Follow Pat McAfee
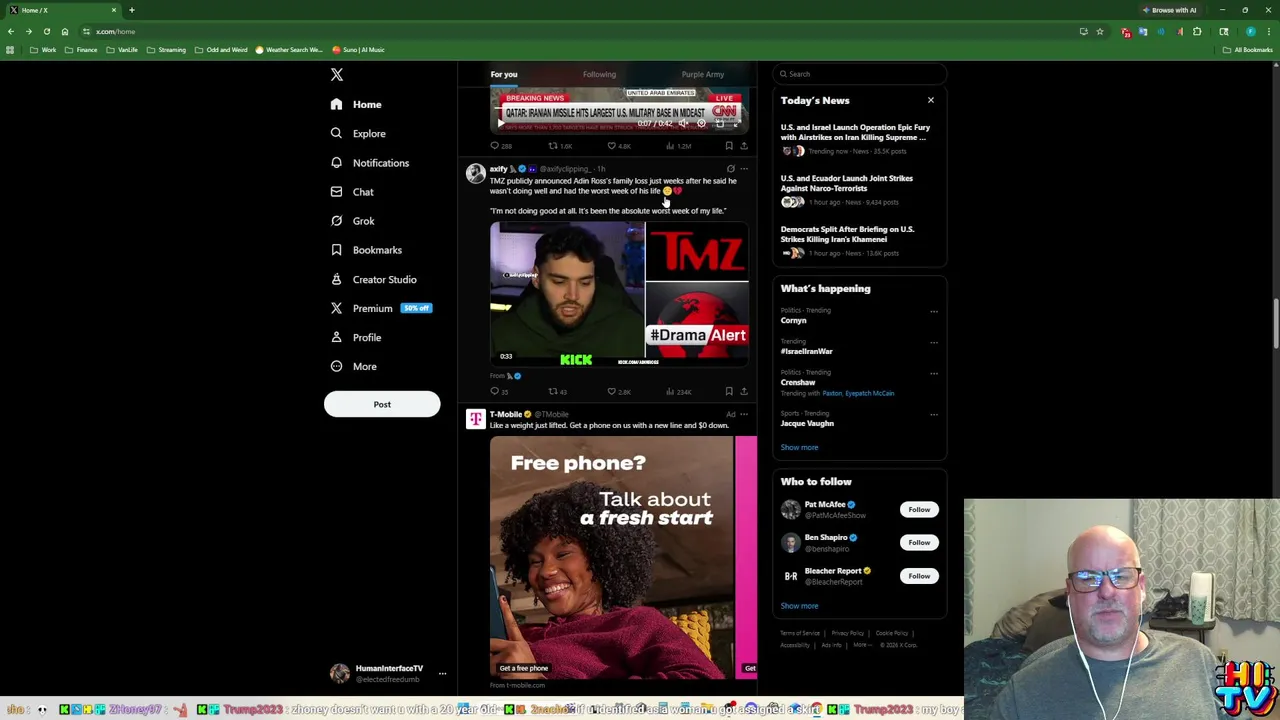 tap(919, 509)
